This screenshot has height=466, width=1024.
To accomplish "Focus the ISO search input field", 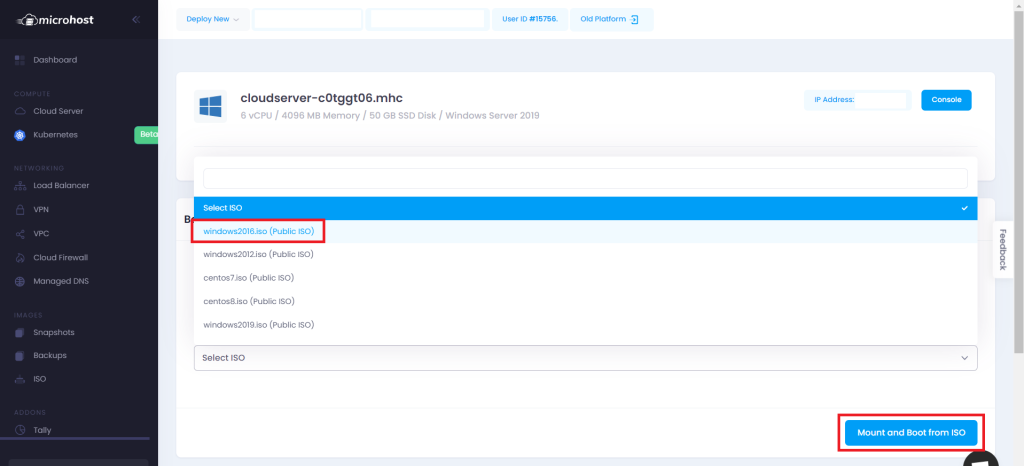I will 585,178.
